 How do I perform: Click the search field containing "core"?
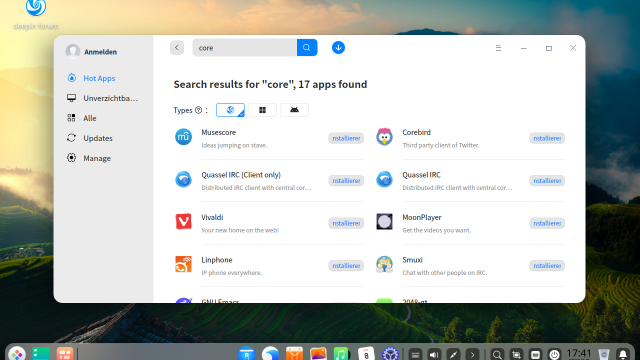click(244, 48)
